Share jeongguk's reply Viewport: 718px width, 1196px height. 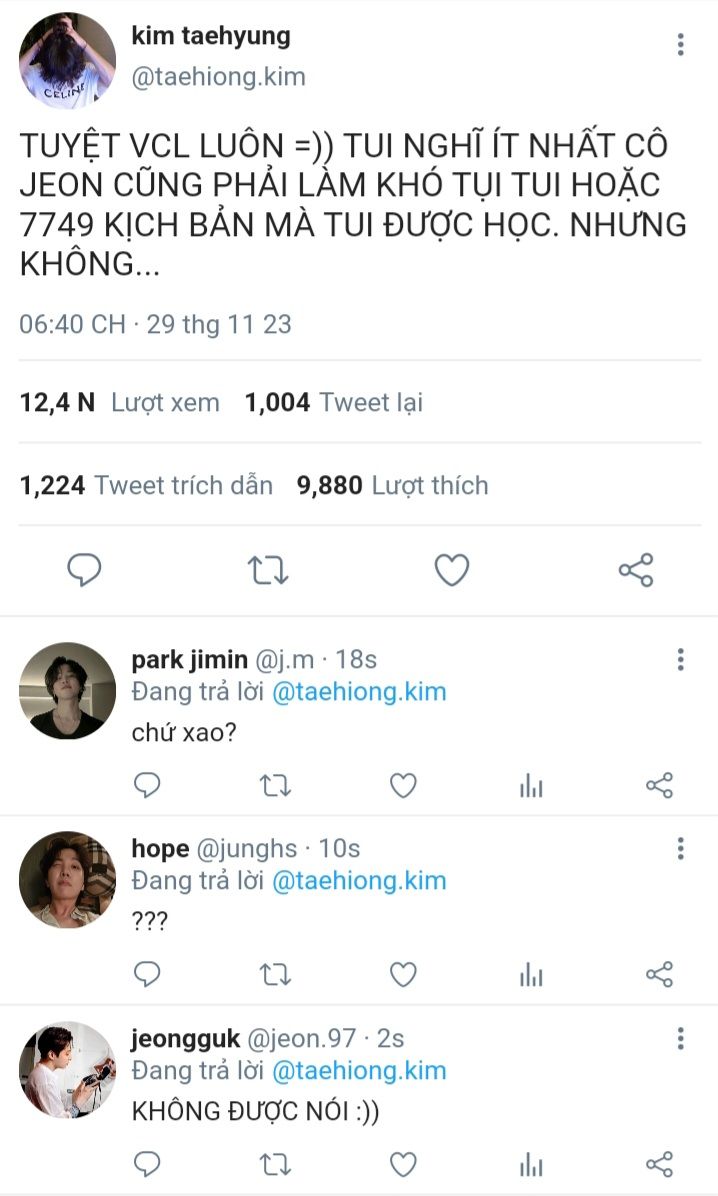(x=659, y=1164)
